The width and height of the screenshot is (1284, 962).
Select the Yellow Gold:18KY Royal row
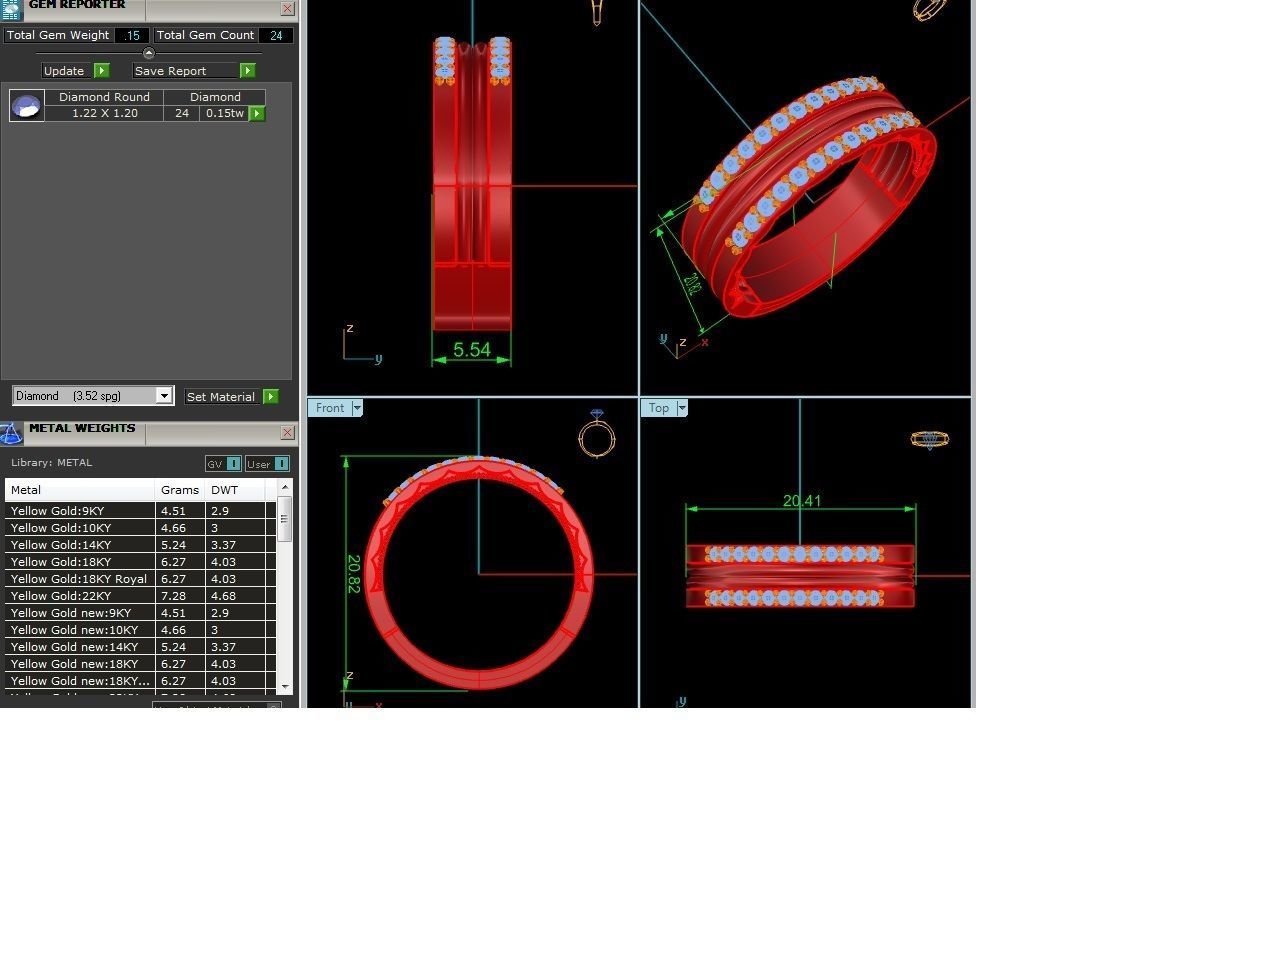pos(141,579)
